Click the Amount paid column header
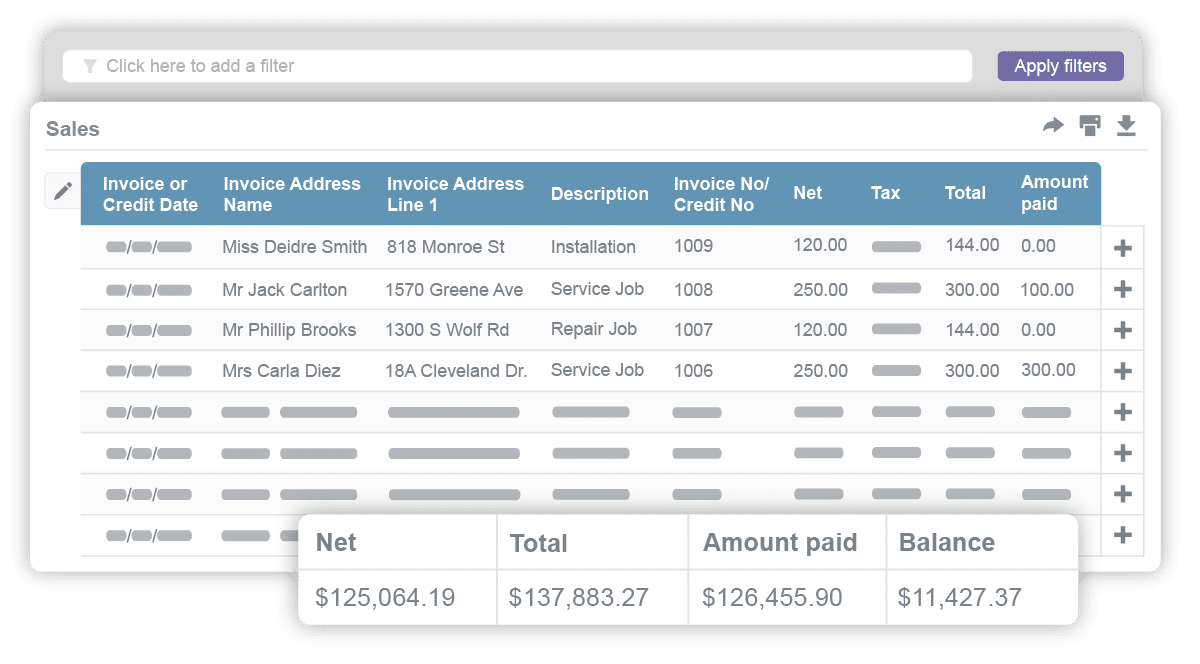This screenshot has height=664, width=1200. (1054, 193)
